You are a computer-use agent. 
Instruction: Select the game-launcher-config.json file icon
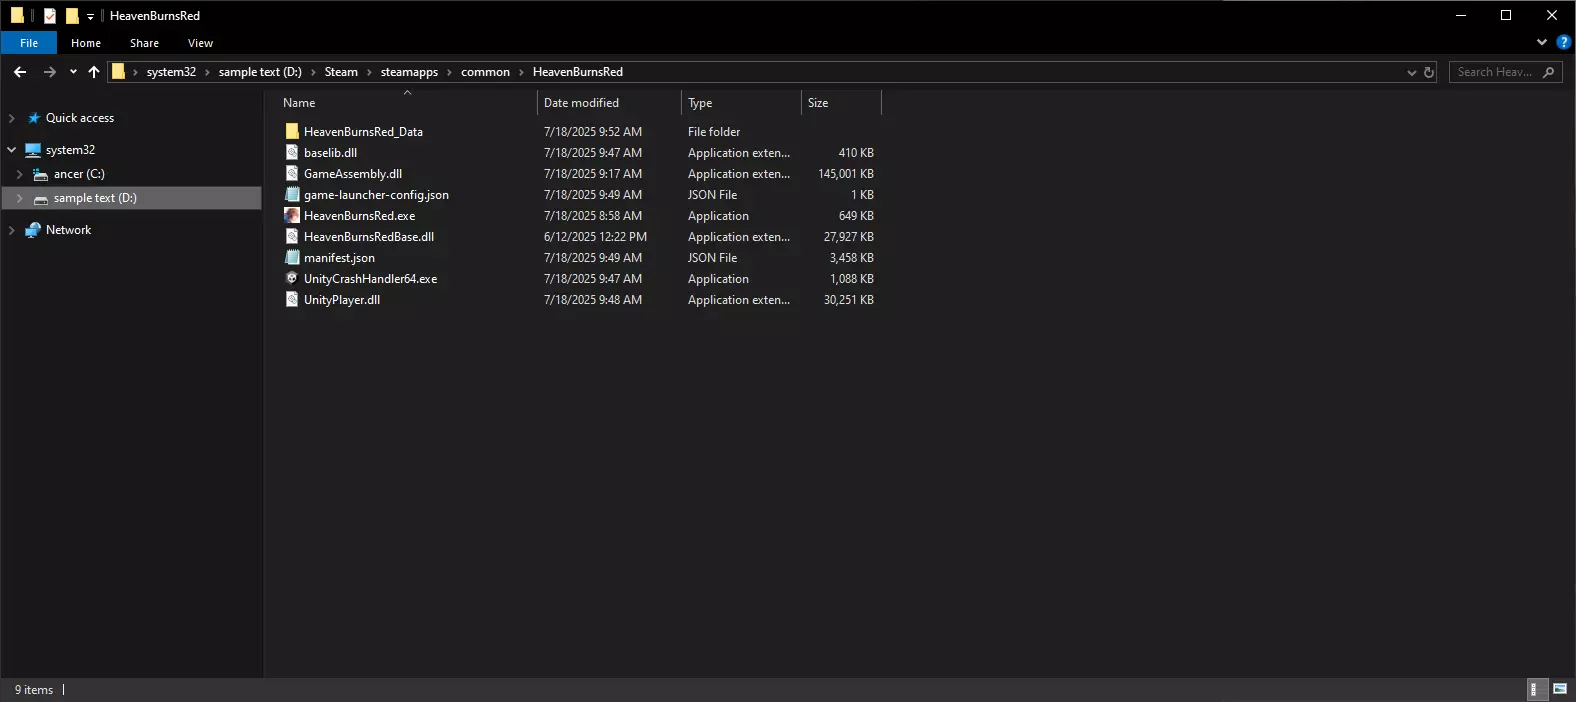pos(292,194)
